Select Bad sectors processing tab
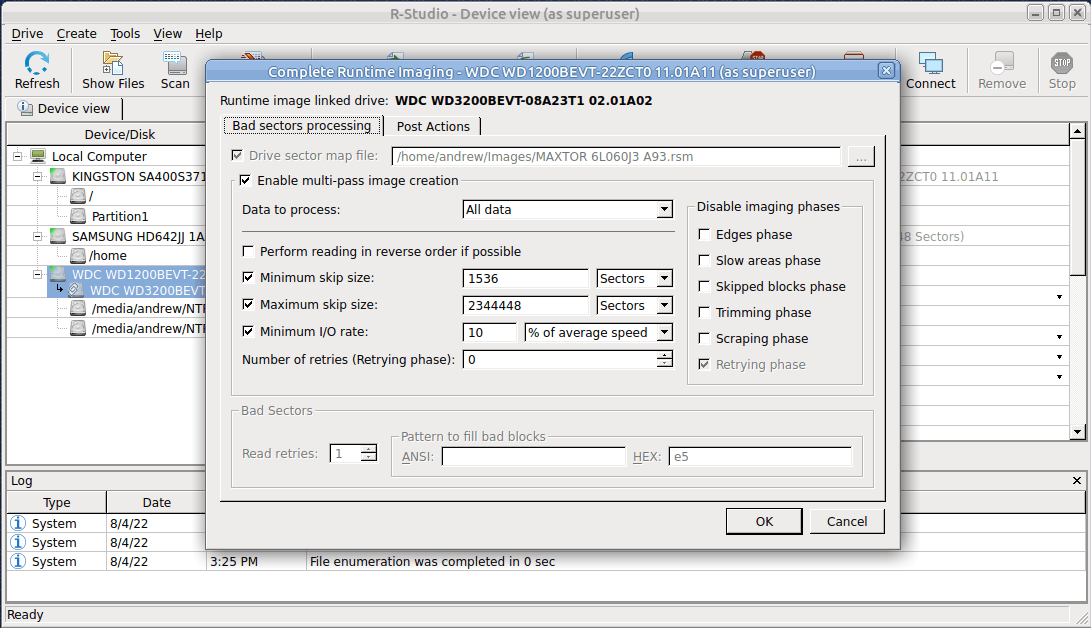This screenshot has height=628, width=1091. point(302,125)
